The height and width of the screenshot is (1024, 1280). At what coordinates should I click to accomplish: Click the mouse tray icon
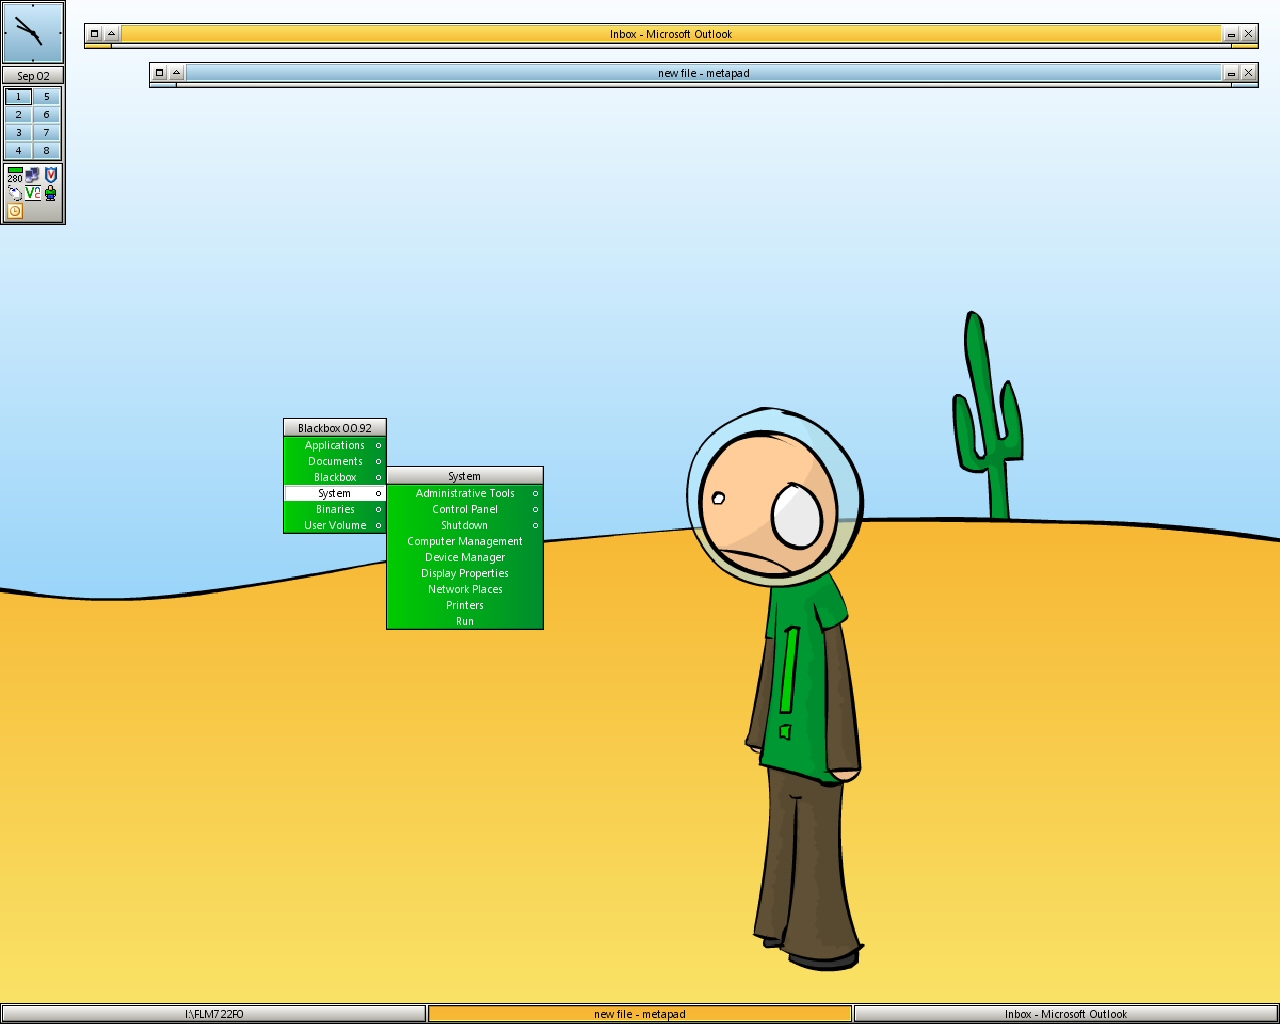coord(15,193)
